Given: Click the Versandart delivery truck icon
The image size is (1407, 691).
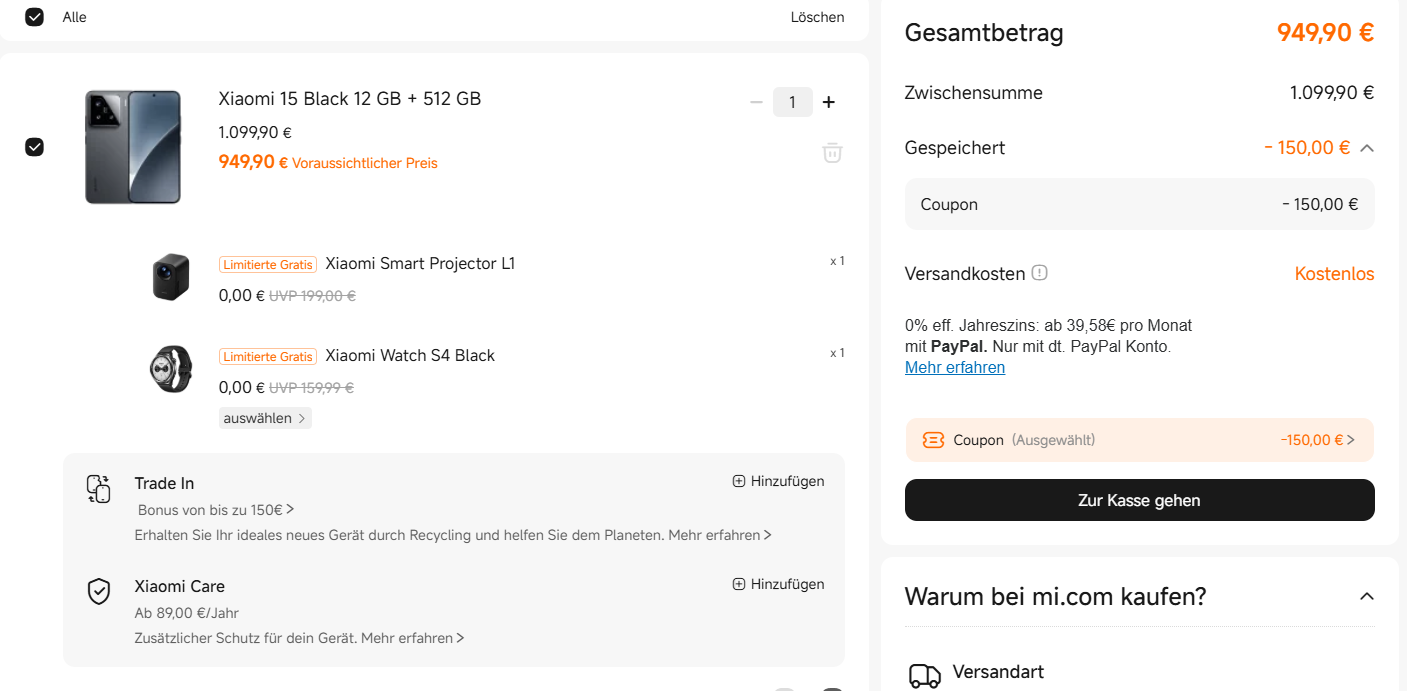Looking at the screenshot, I should click(x=924, y=676).
